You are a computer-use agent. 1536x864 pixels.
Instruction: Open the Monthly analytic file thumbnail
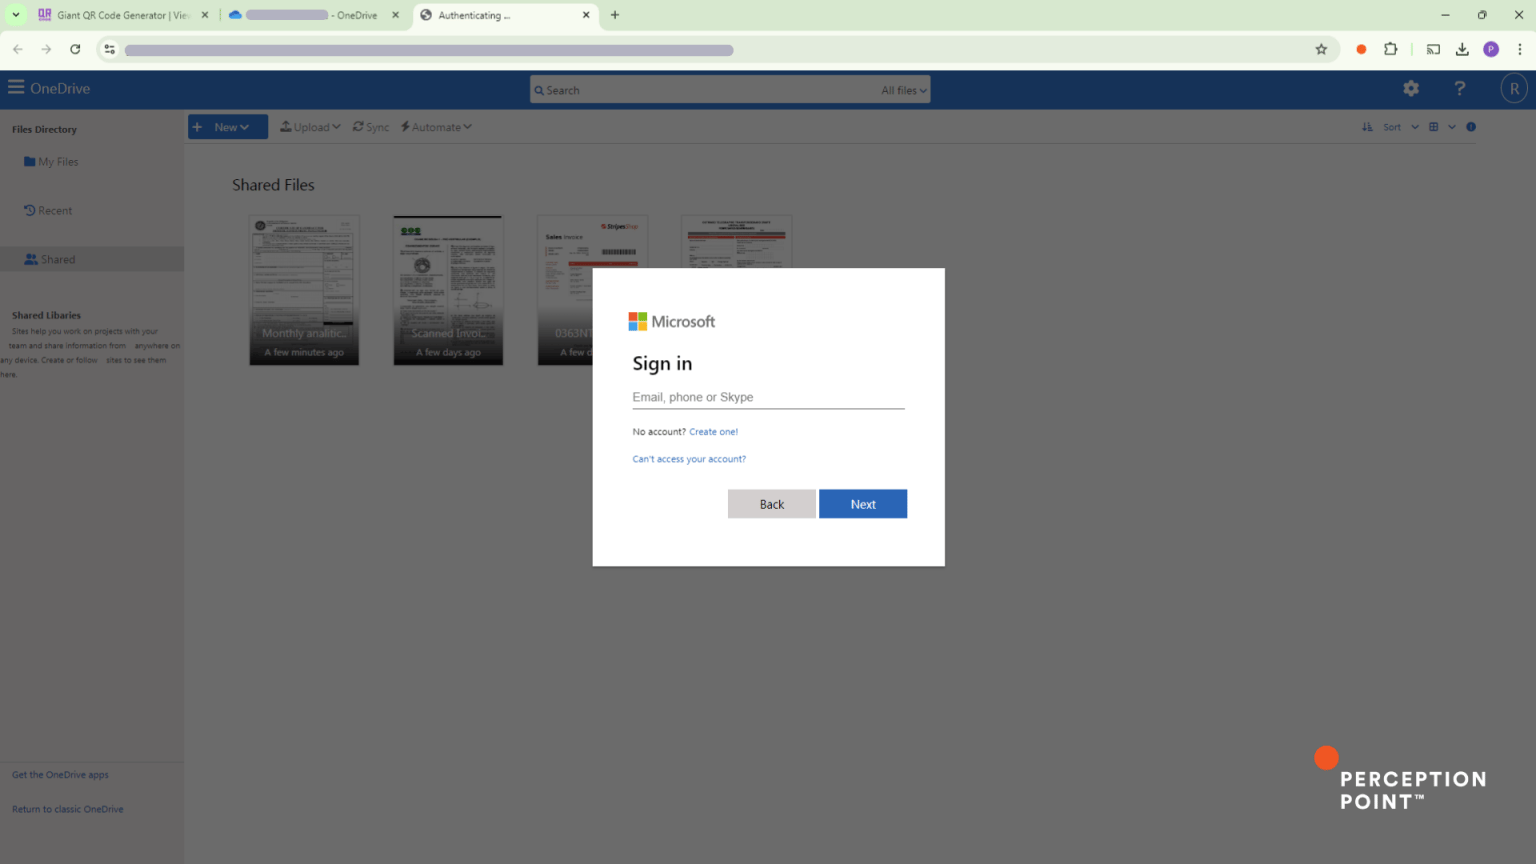pos(304,290)
